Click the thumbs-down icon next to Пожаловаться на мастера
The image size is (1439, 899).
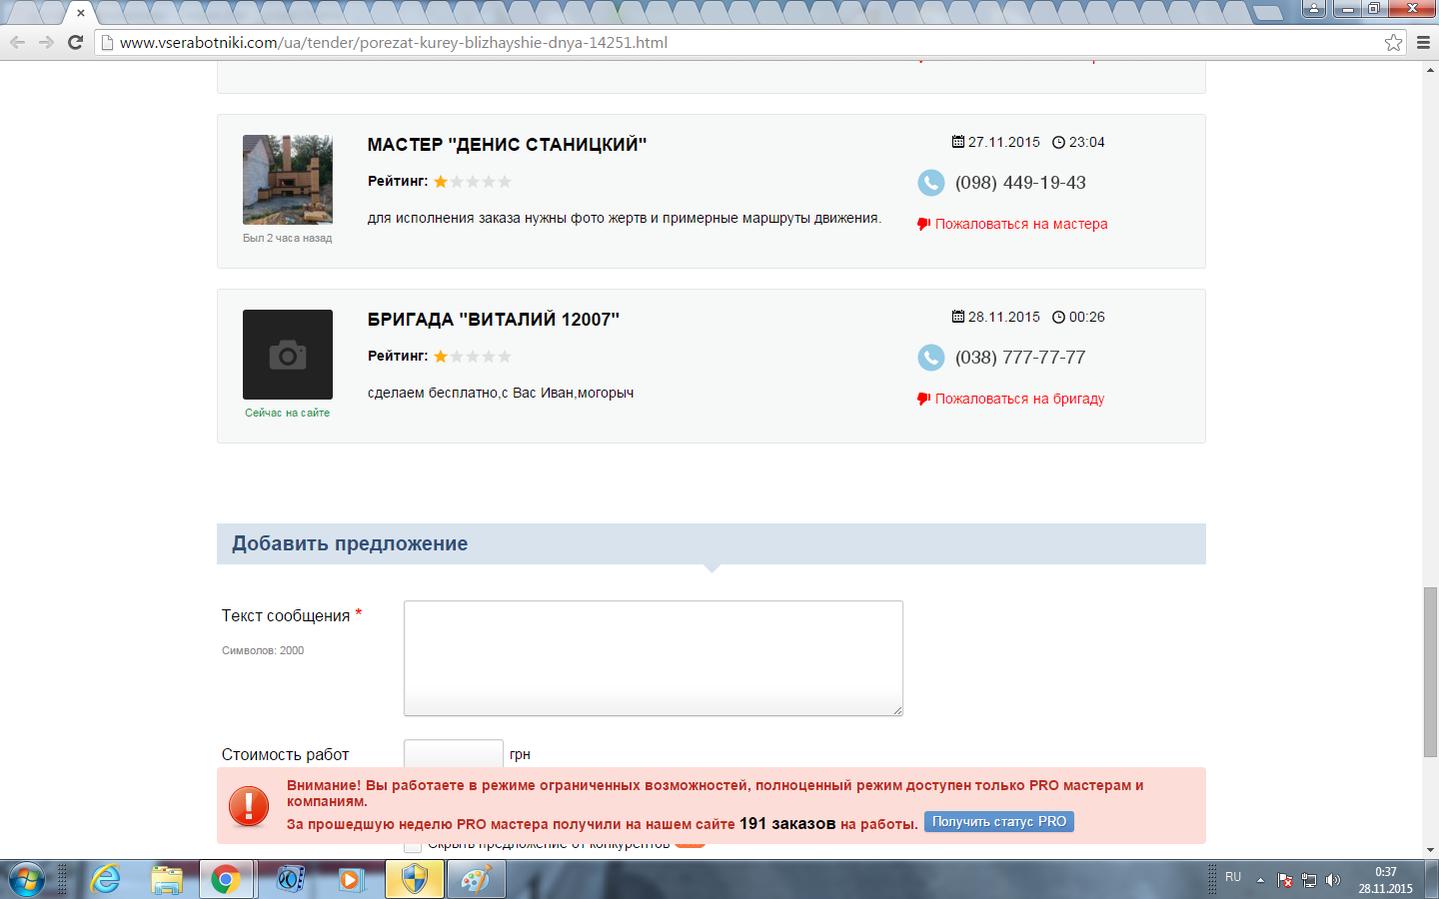(924, 224)
